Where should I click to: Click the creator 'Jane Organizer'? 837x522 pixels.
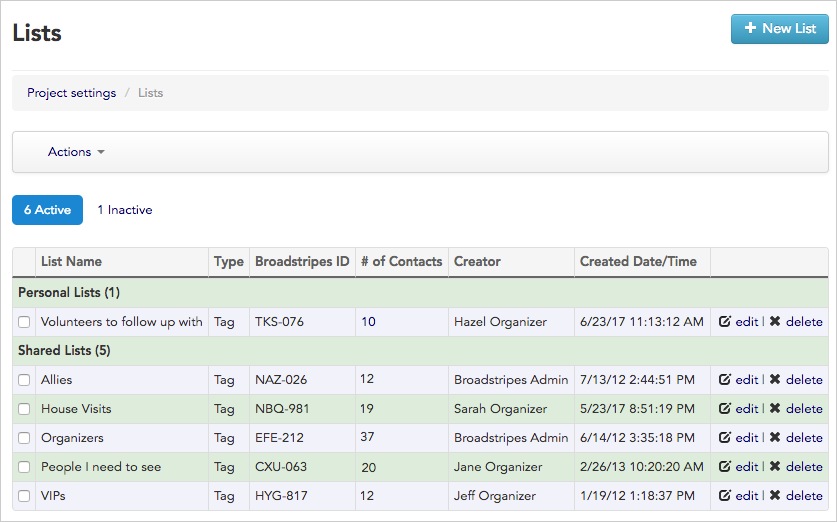pos(498,467)
